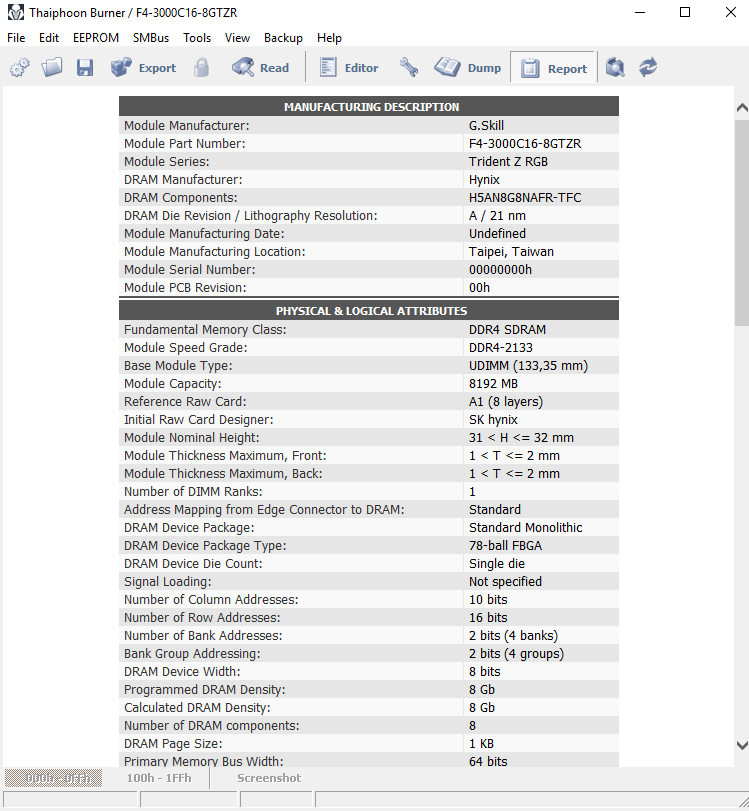This screenshot has height=811, width=749.
Task: Click the 8192 MB capacity value
Action: [493, 383]
